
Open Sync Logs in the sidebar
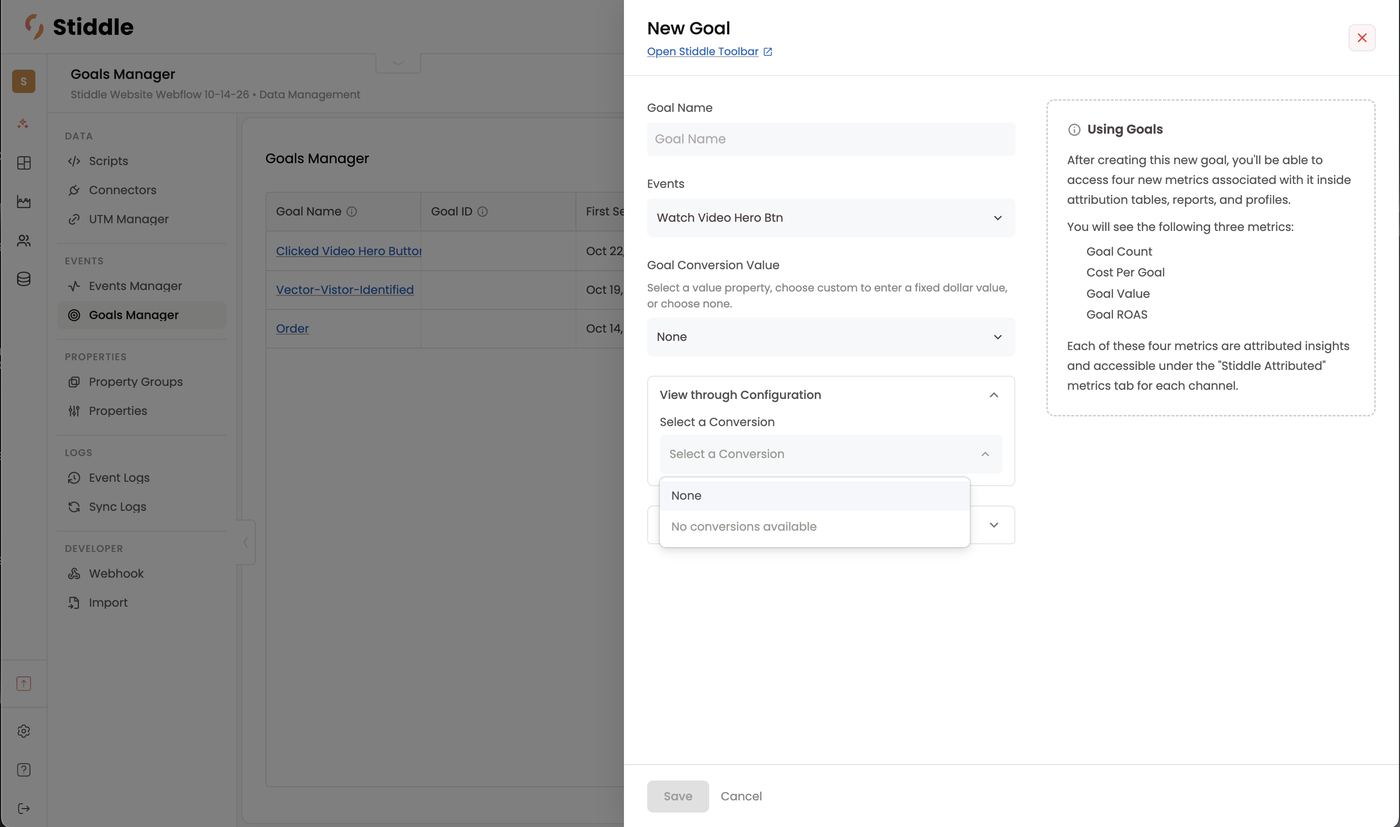pyautogui.click(x=142, y=507)
